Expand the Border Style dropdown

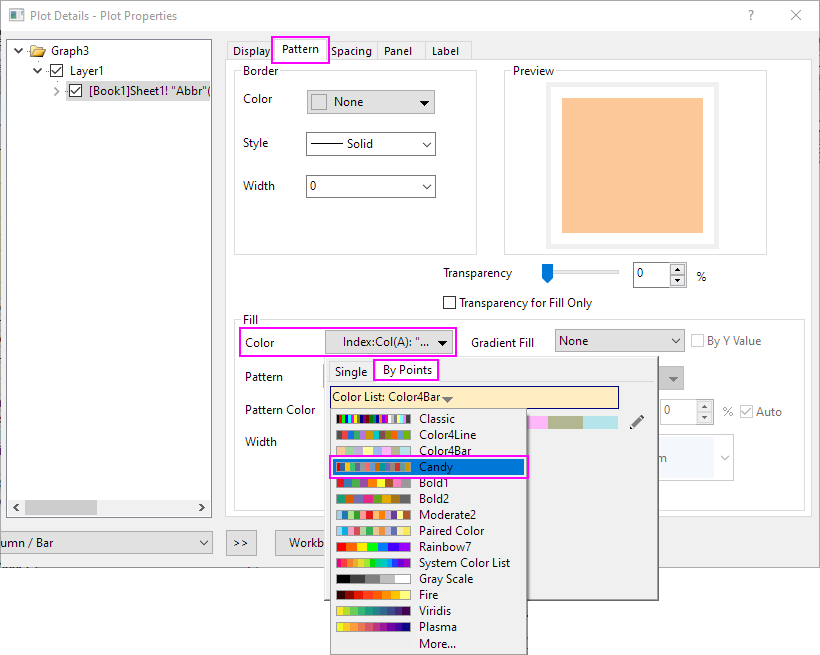click(x=370, y=144)
